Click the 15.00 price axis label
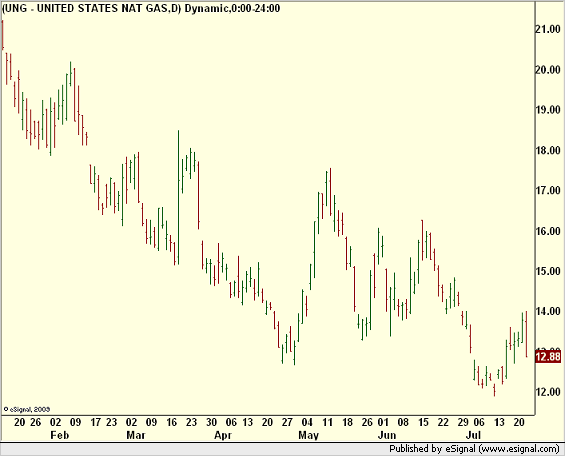This screenshot has height=456, width=565. coord(548,271)
